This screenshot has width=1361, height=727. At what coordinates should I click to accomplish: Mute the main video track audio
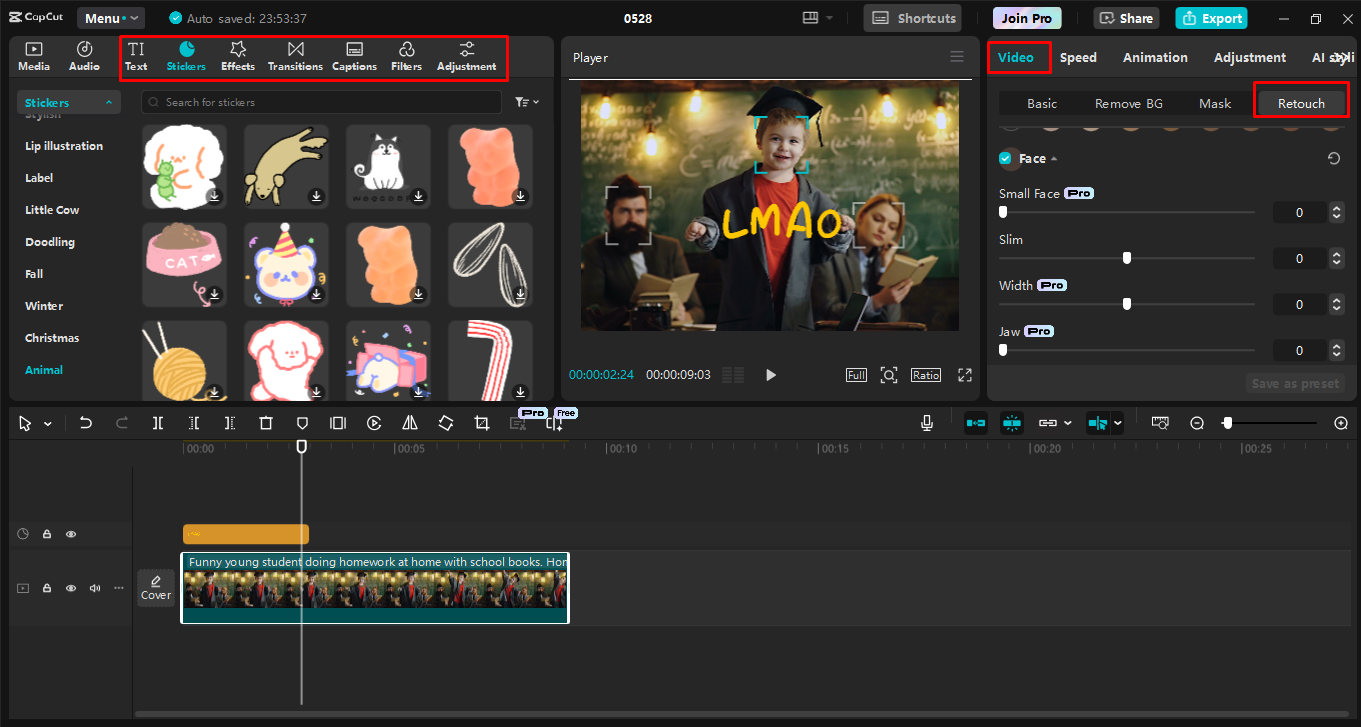95,588
